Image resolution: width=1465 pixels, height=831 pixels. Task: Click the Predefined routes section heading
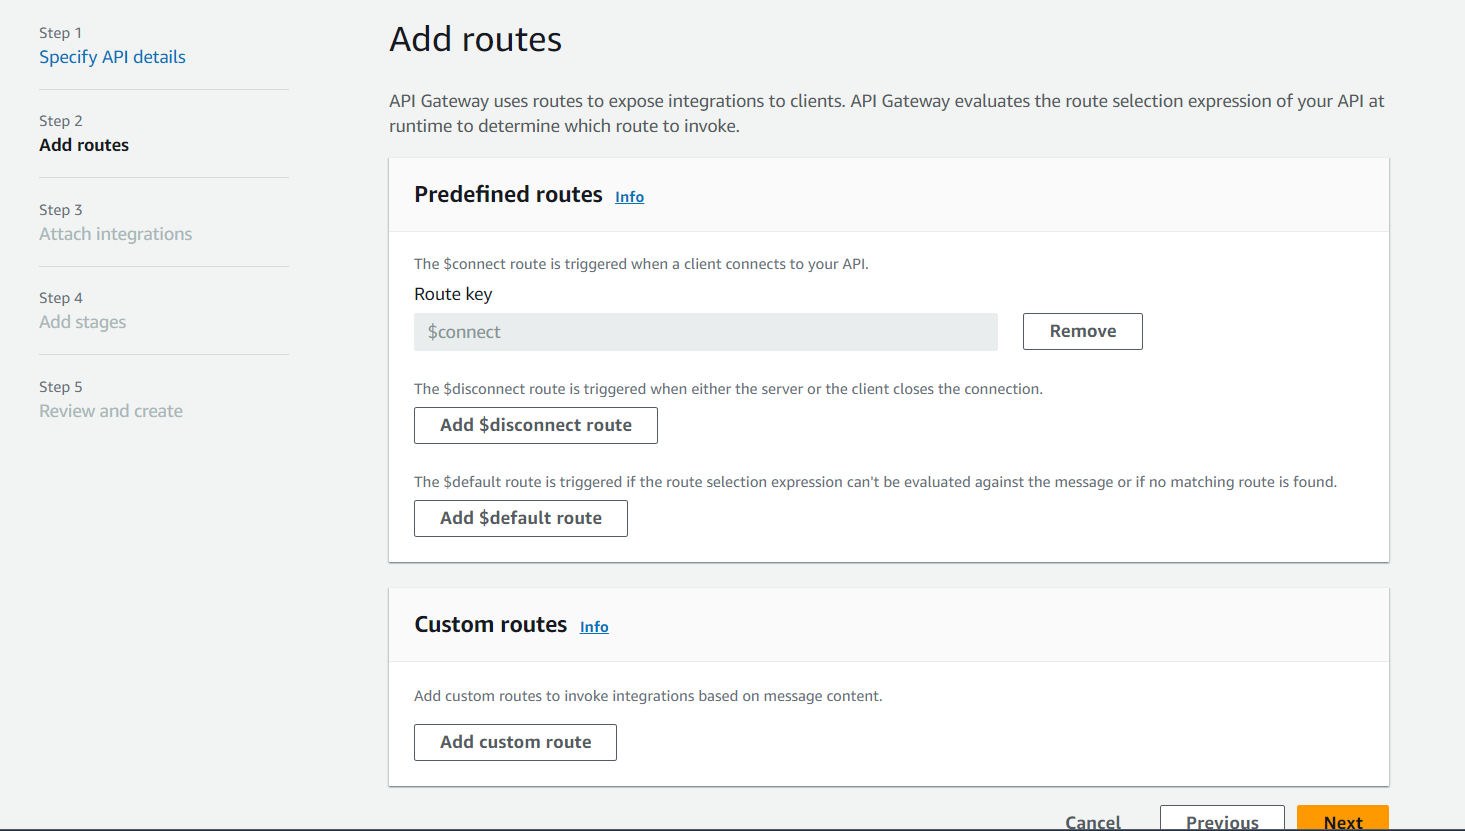pyautogui.click(x=508, y=194)
